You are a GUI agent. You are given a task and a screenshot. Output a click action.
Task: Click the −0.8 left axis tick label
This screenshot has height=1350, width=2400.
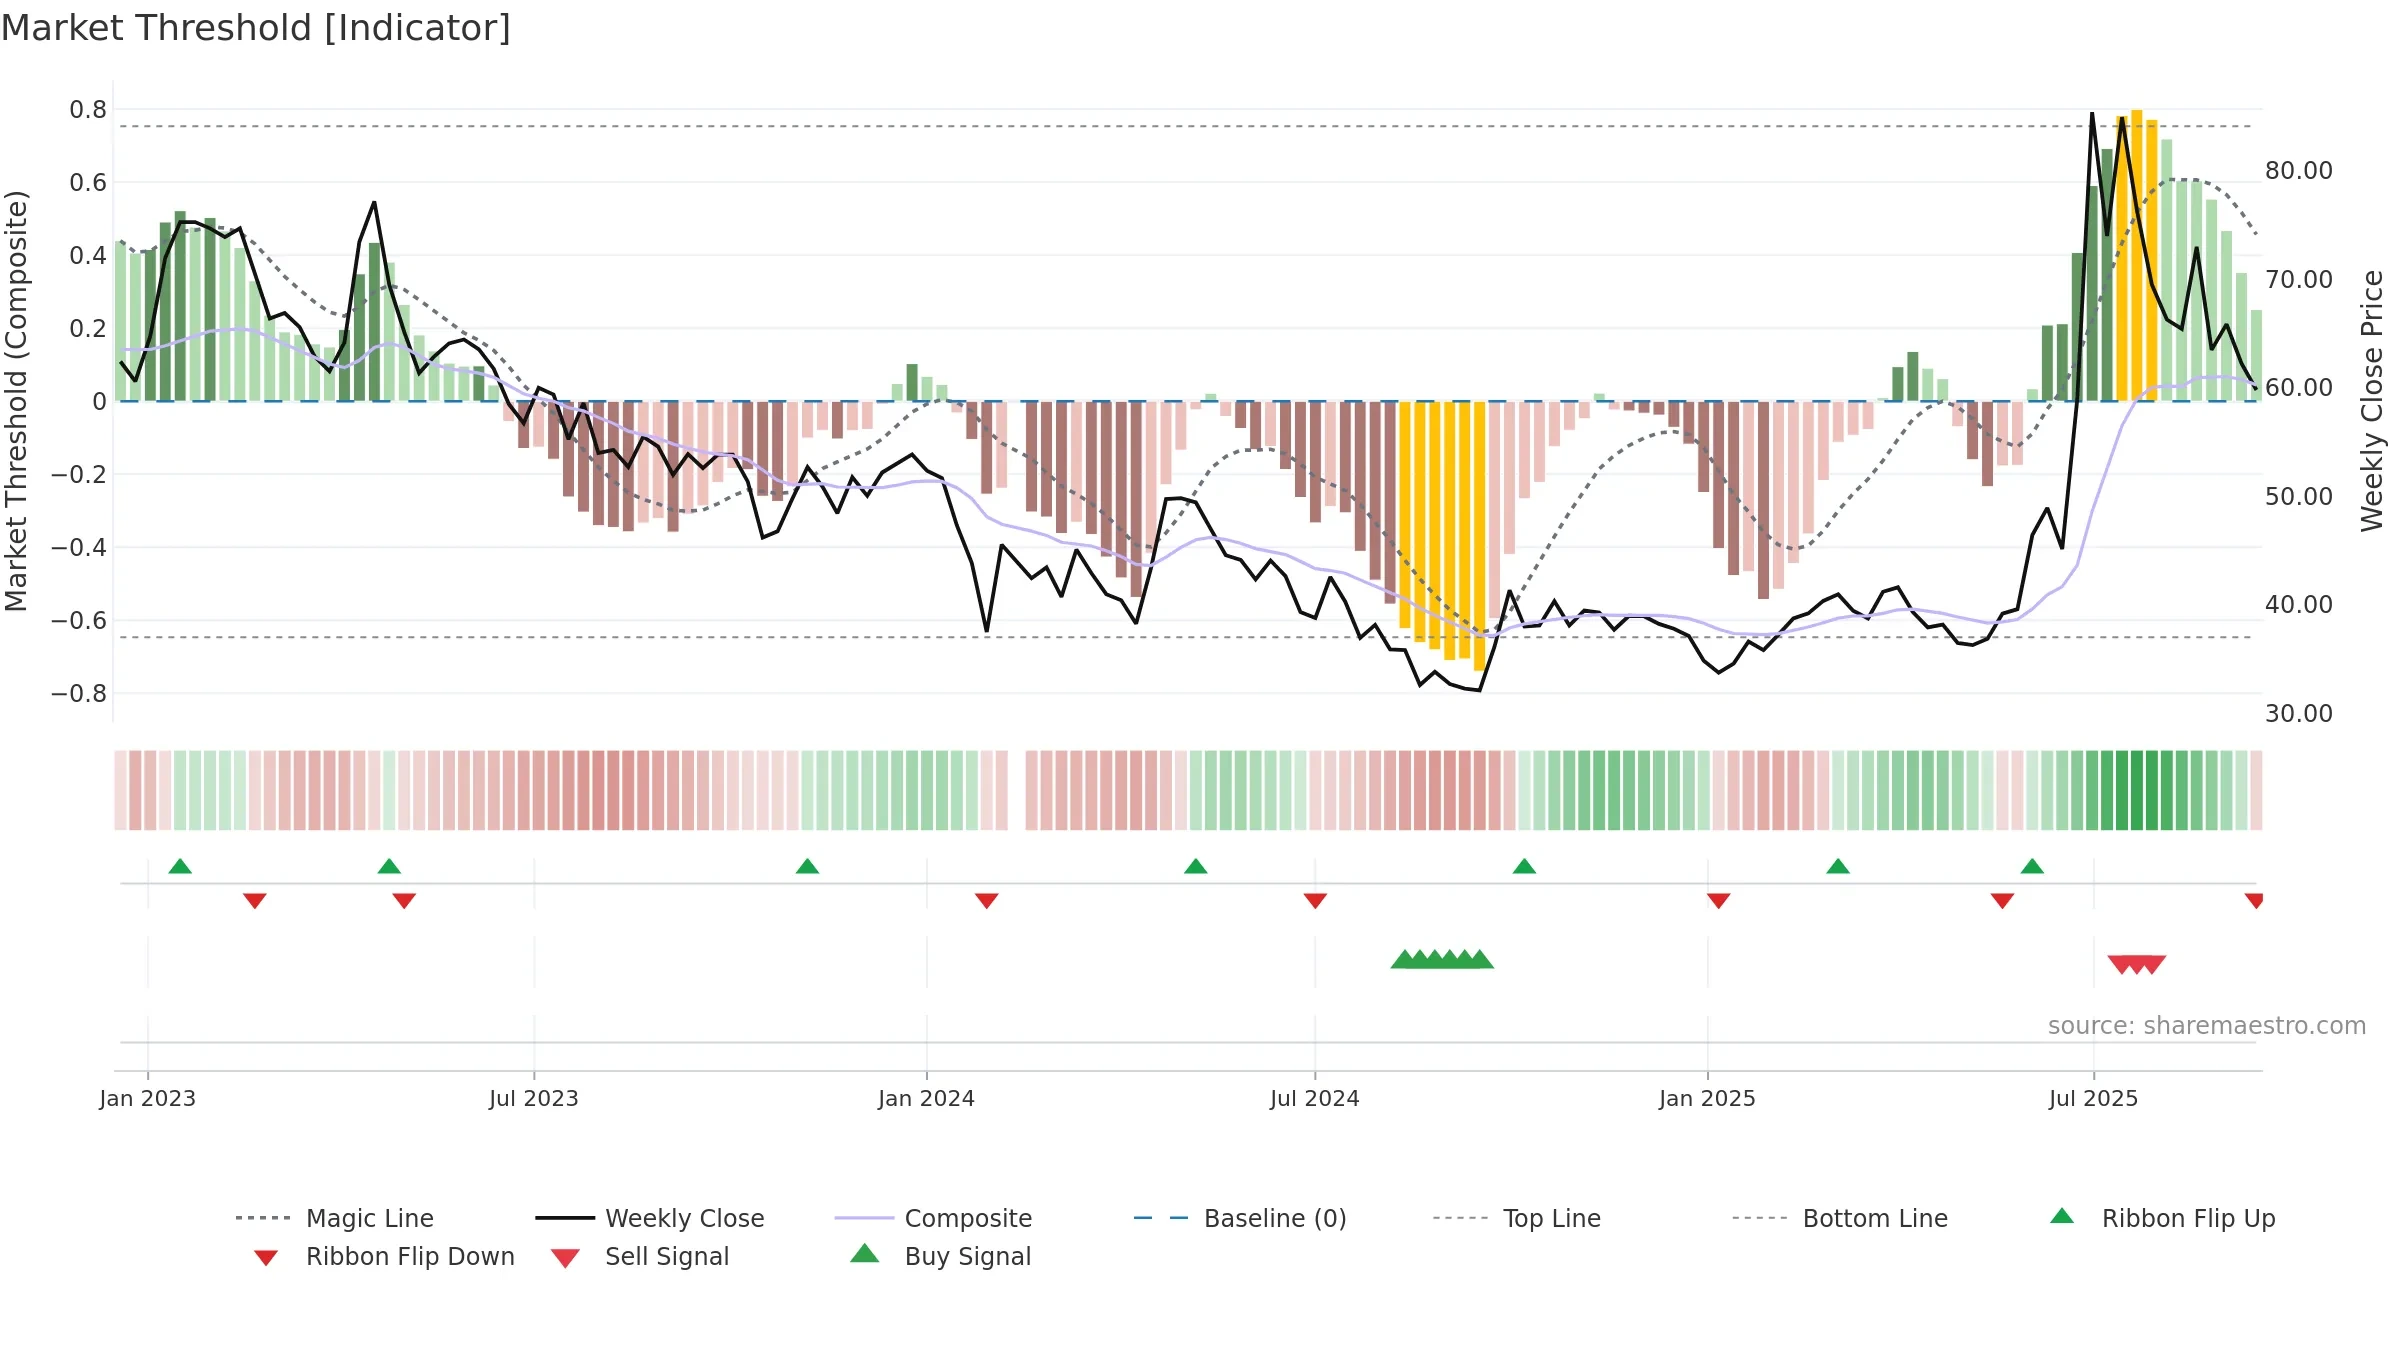tap(78, 693)
